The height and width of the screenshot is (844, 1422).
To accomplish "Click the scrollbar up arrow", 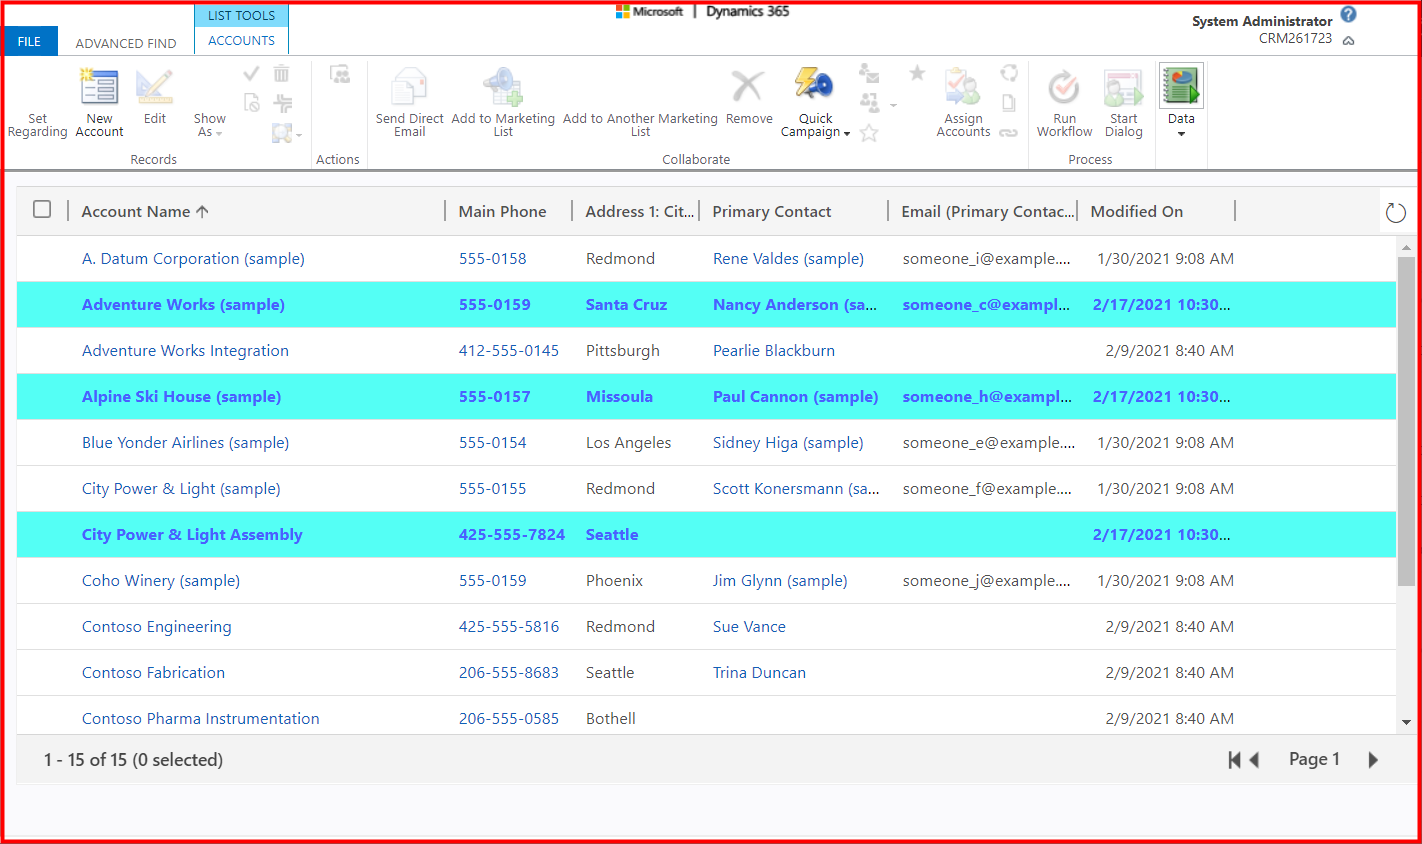I will [1407, 247].
